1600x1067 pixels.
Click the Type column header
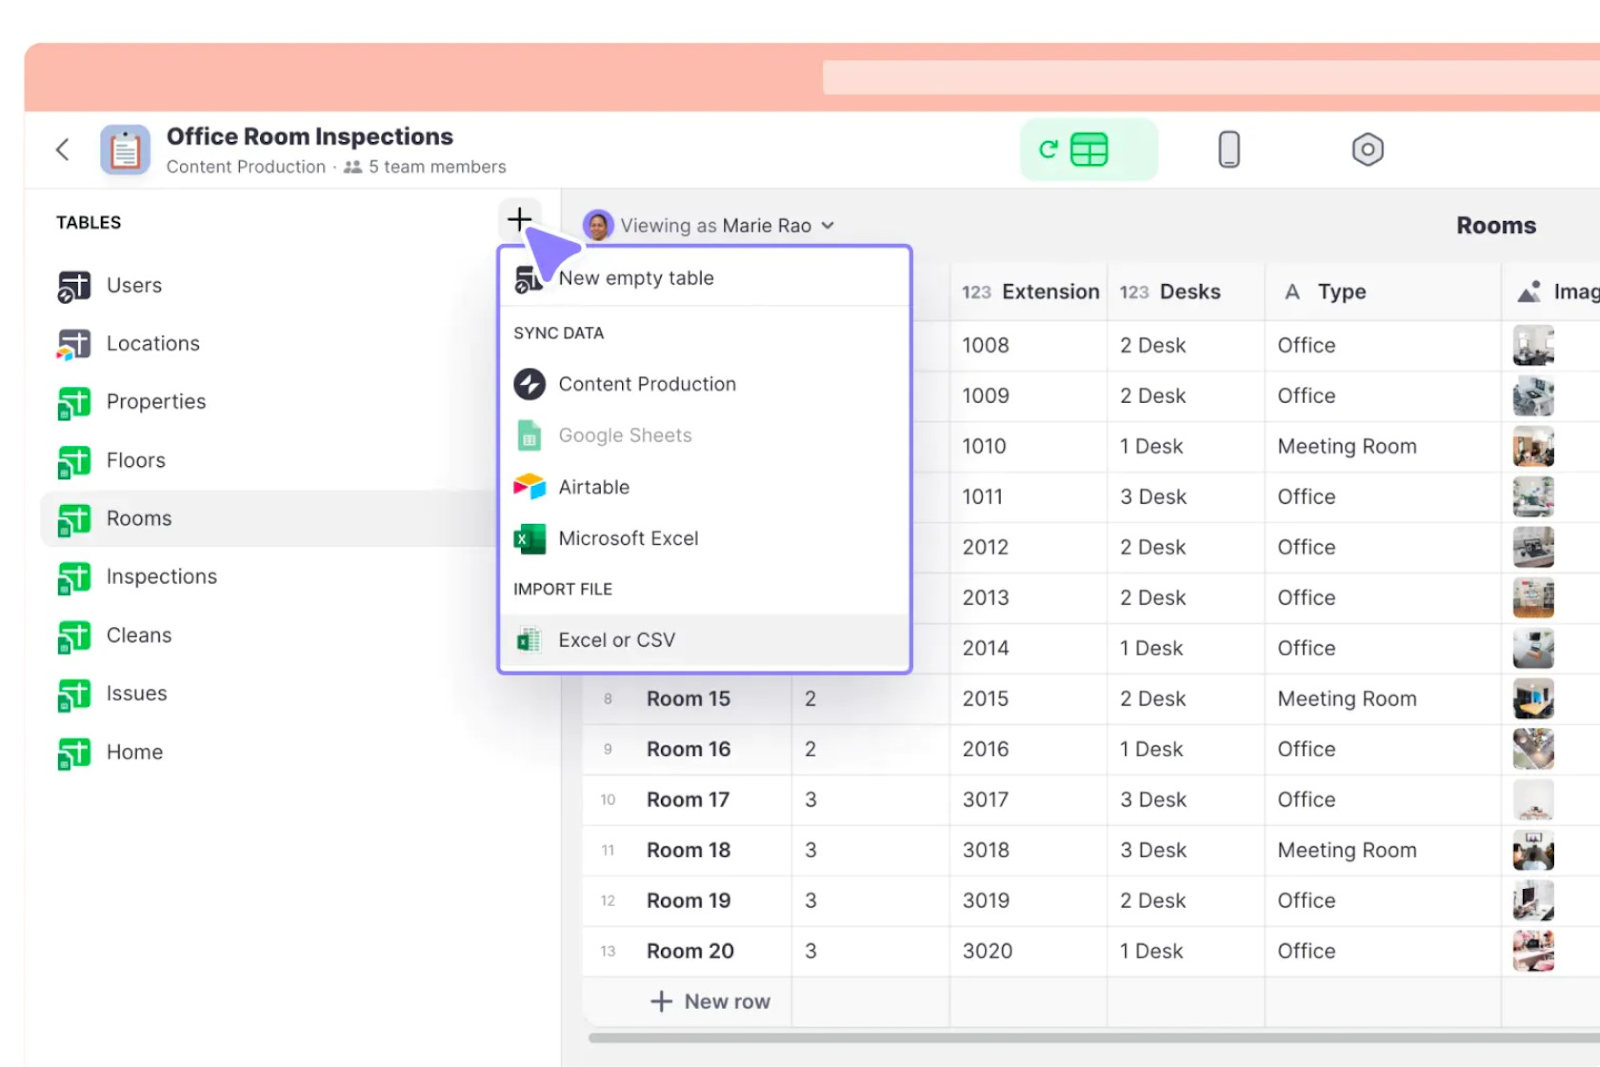pos(1383,292)
